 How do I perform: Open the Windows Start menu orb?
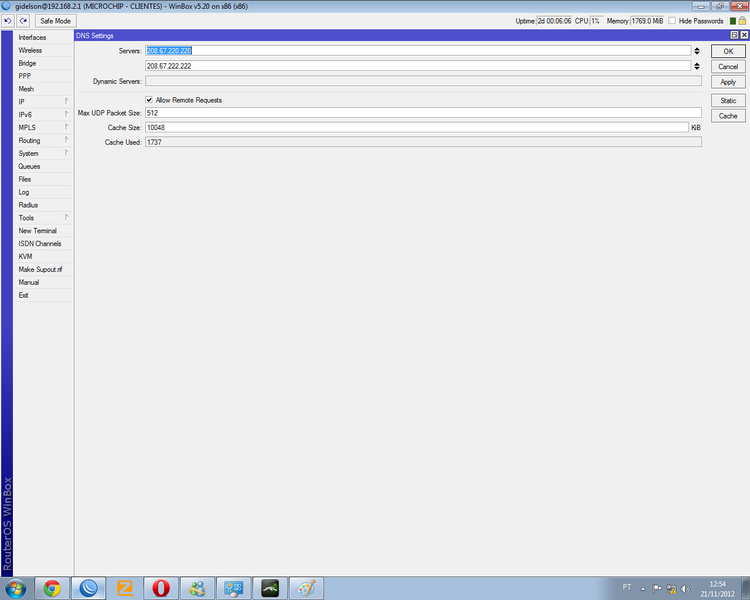[15, 588]
